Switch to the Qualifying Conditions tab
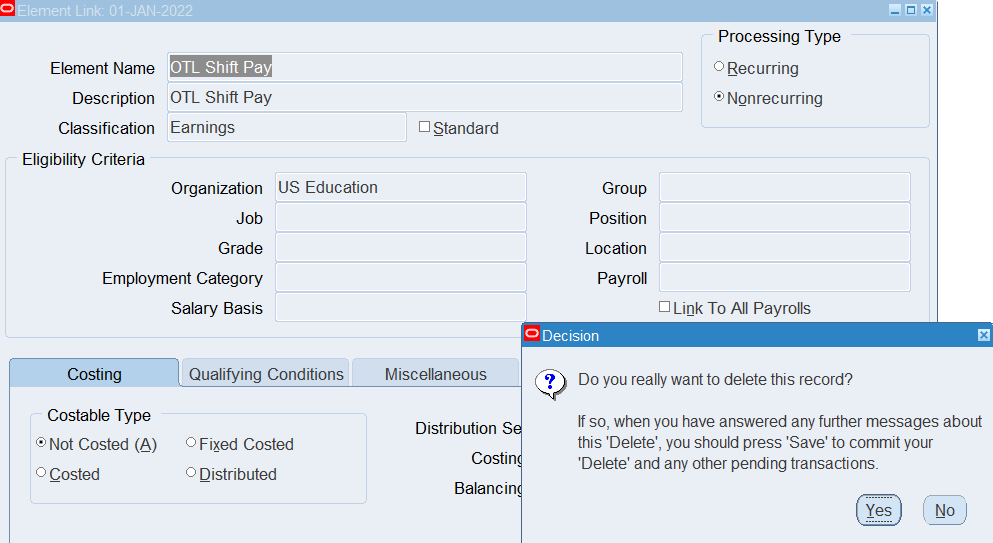Viewport: 993px width, 543px height. [x=266, y=374]
